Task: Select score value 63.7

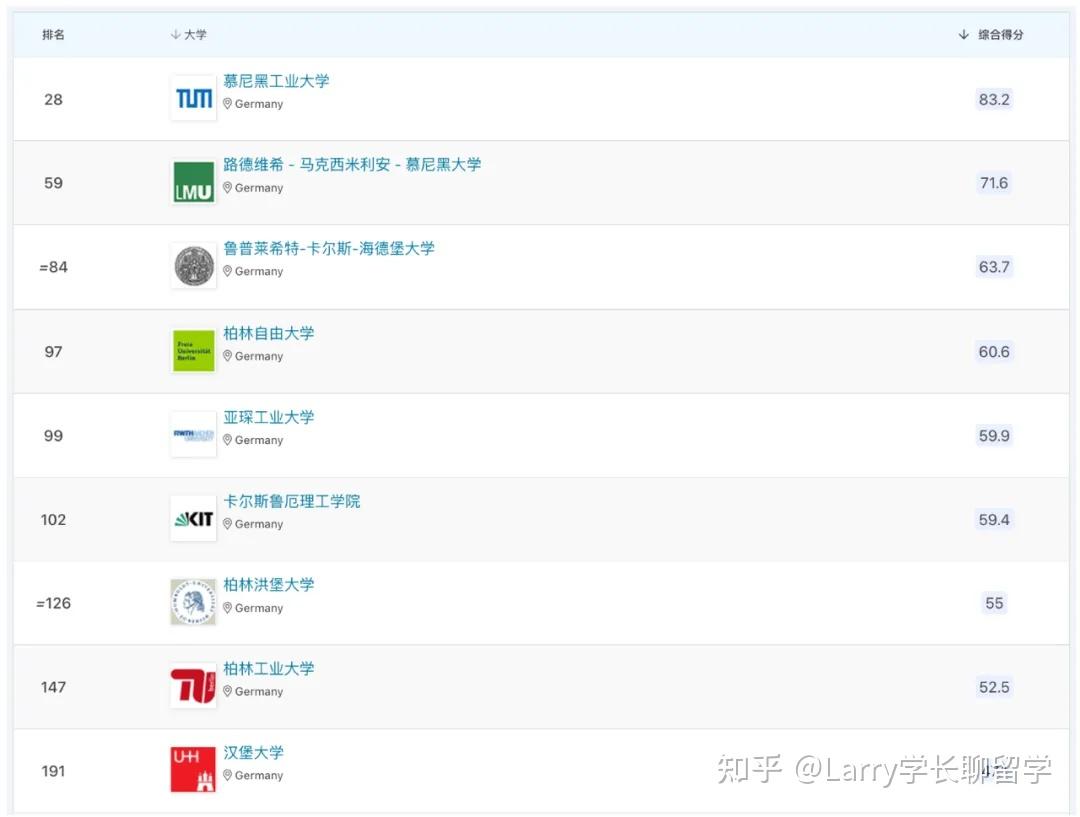Action: (994, 267)
